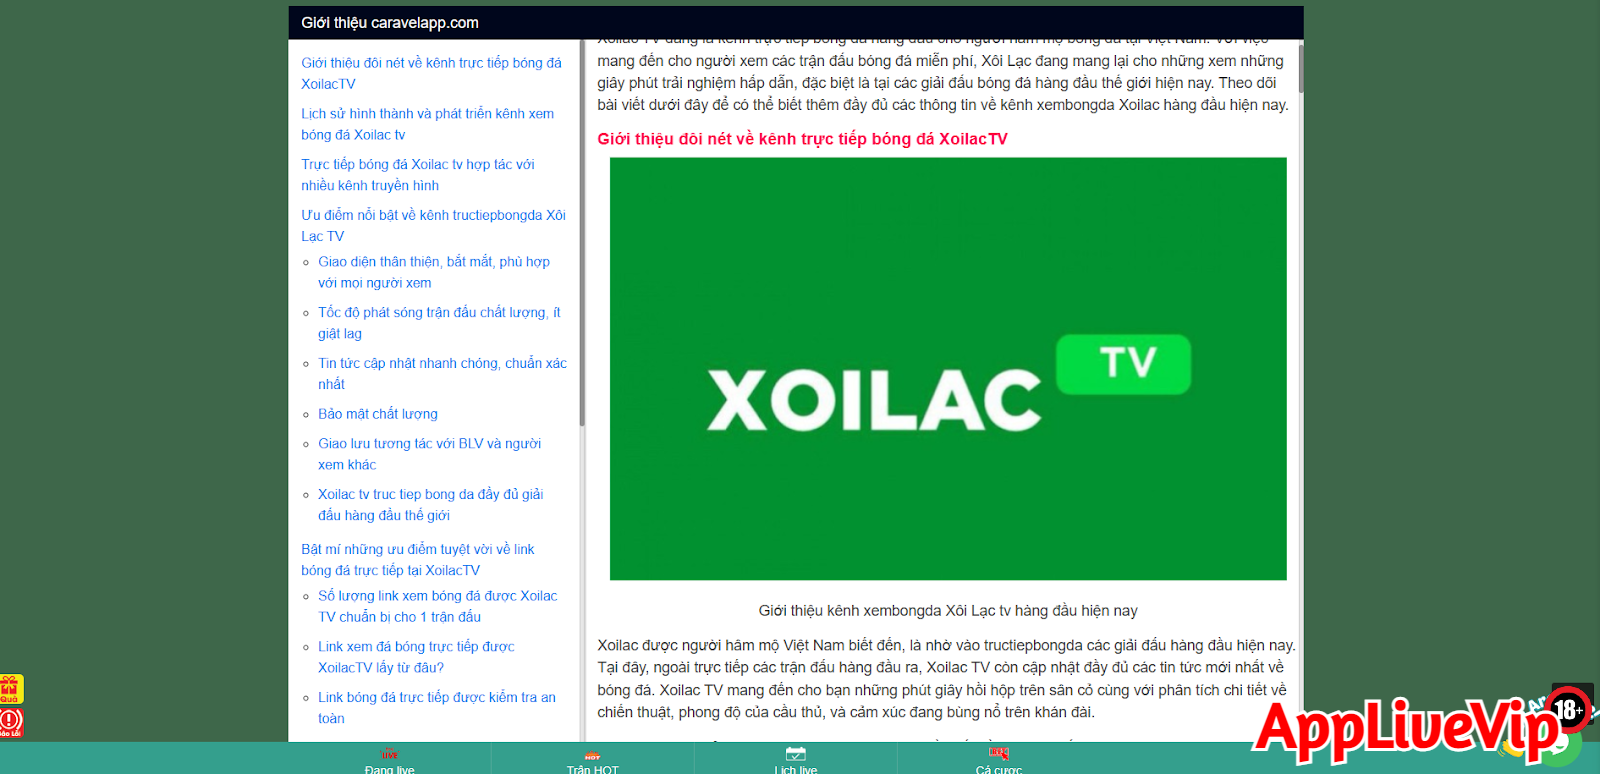This screenshot has height=774, width=1600.
Task: Go to 'Bật mí những ưu điểm' section link
Action: click(x=417, y=560)
